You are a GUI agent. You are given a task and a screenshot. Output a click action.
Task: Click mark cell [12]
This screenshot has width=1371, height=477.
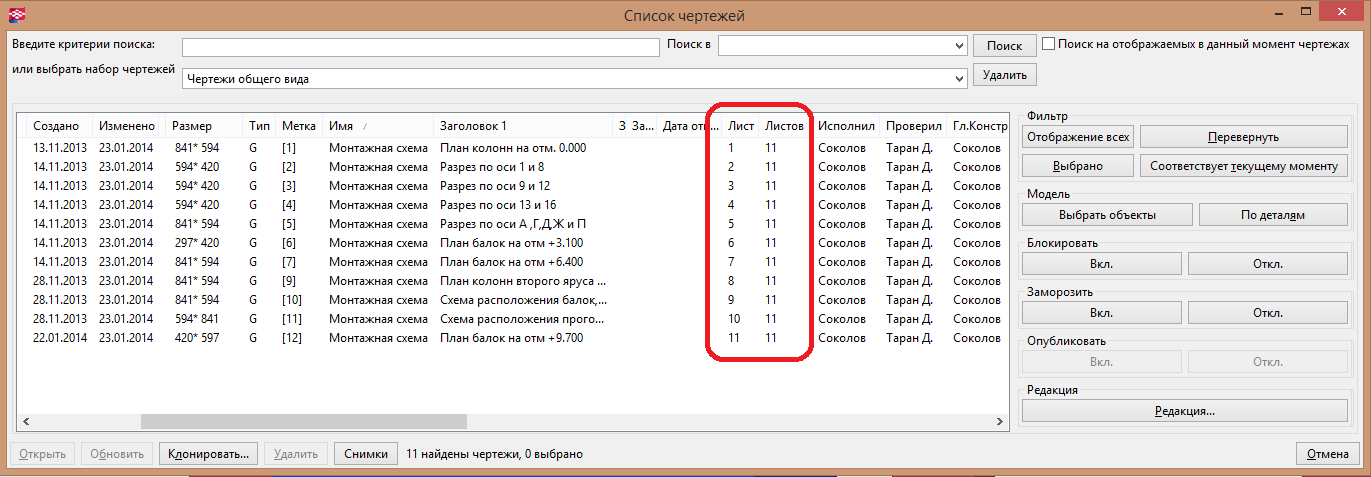[292, 338]
